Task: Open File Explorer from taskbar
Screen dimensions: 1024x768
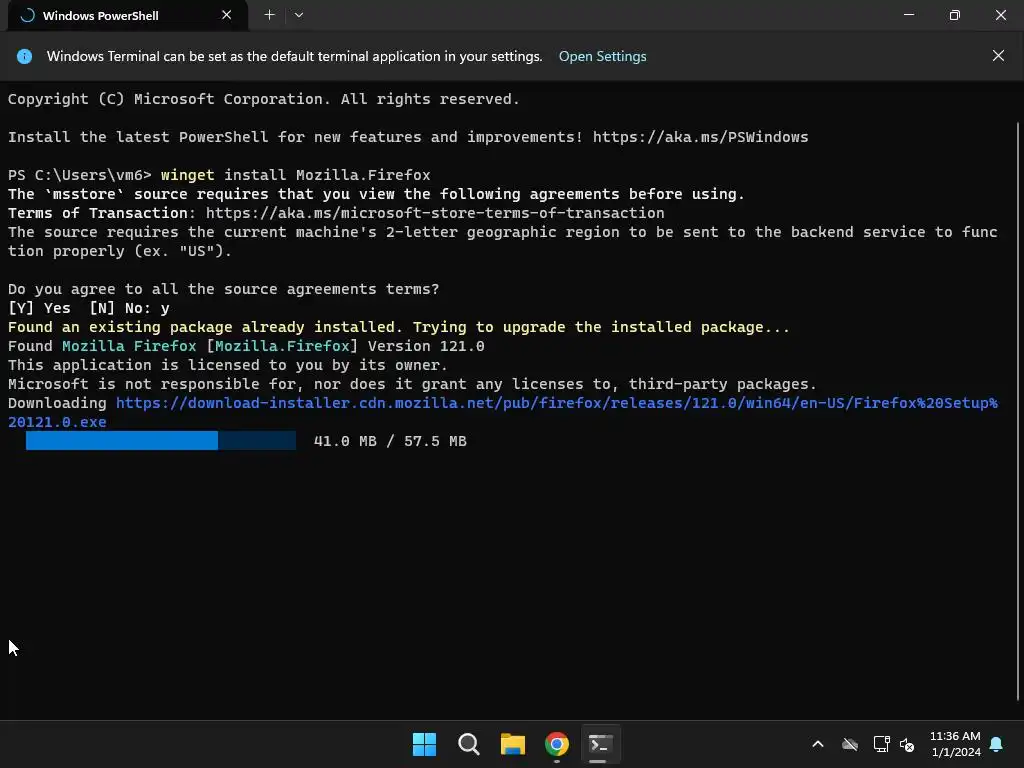Action: click(513, 744)
